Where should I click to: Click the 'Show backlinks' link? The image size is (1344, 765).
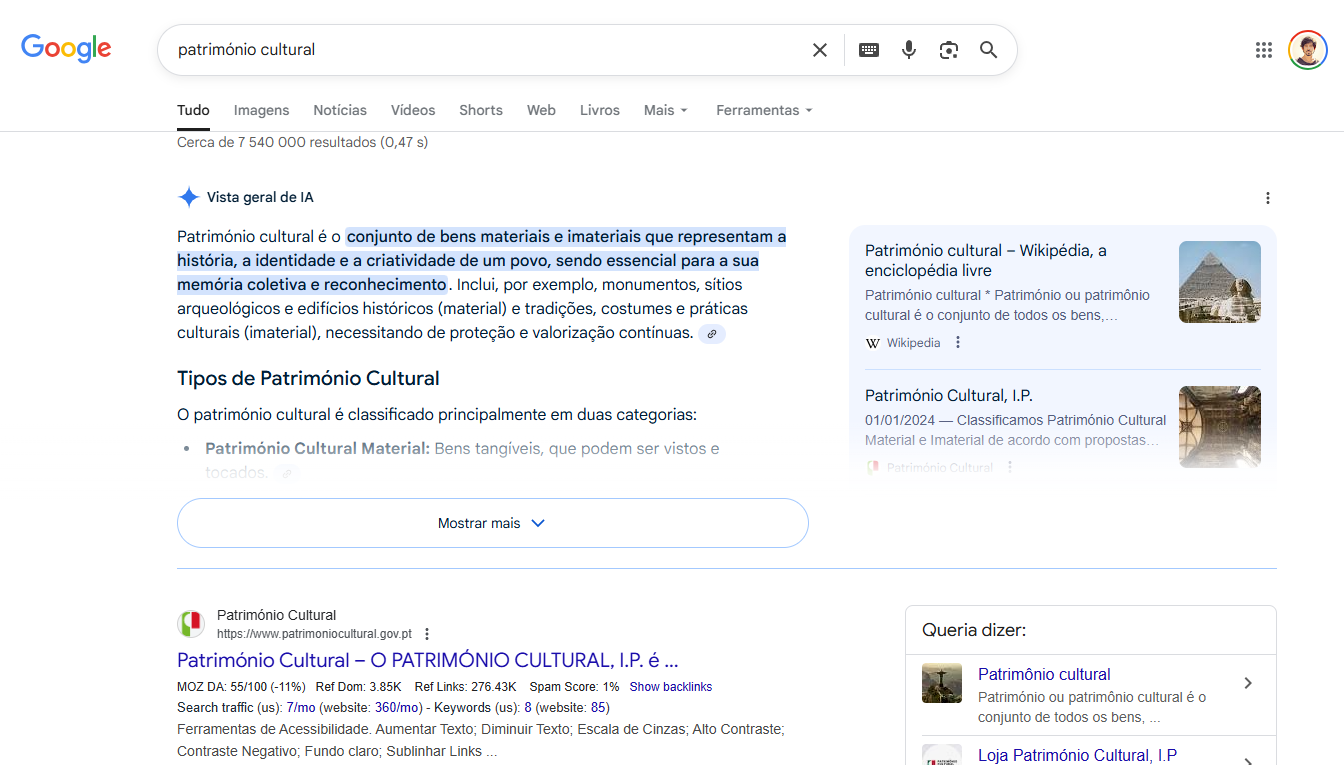[x=671, y=687]
